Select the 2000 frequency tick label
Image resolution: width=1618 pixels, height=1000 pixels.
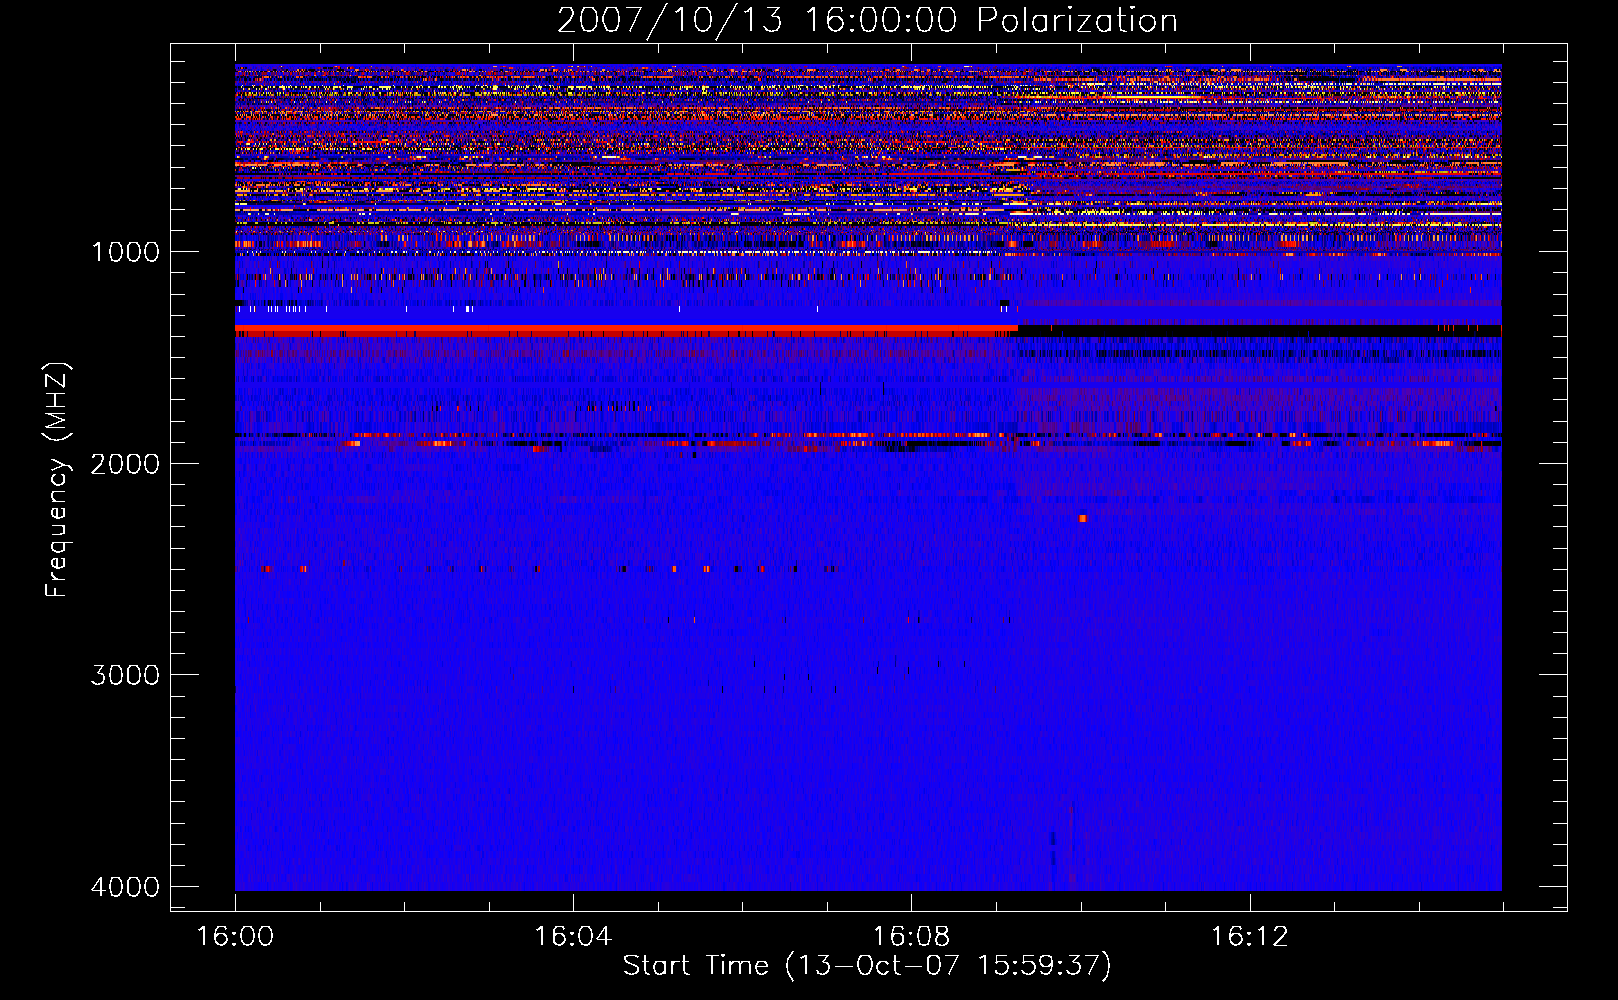click(x=125, y=463)
